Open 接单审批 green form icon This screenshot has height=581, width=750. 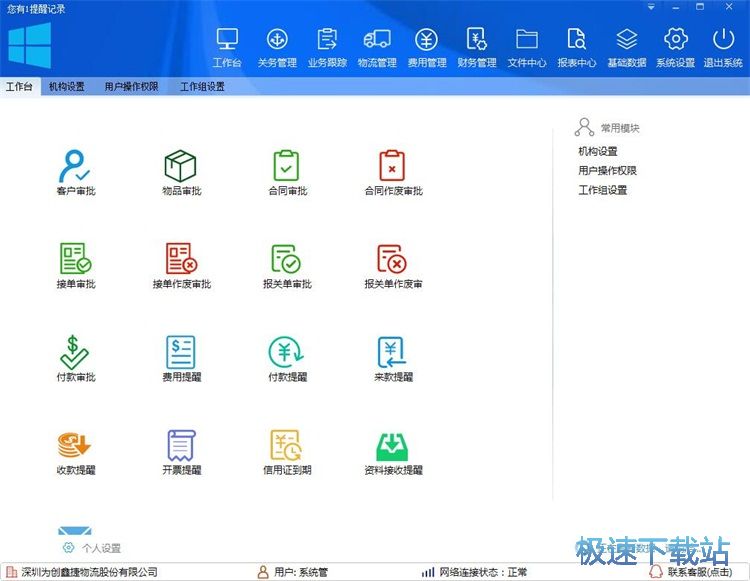tap(76, 259)
